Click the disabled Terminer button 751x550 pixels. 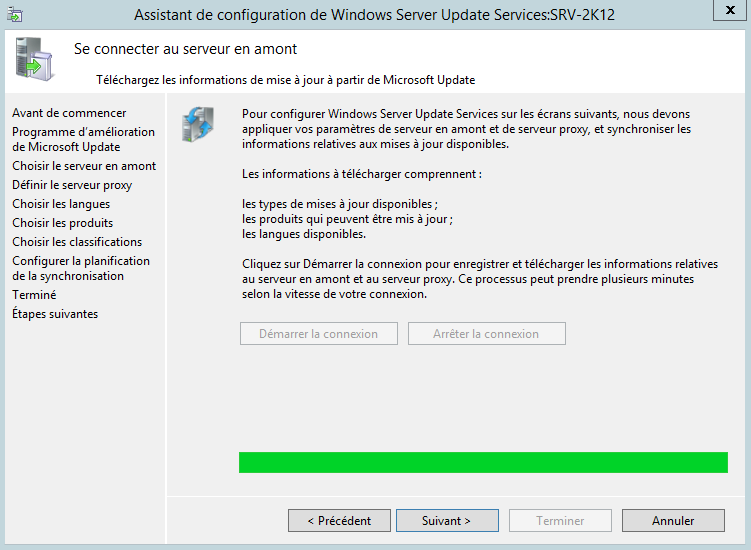pyautogui.click(x=560, y=521)
